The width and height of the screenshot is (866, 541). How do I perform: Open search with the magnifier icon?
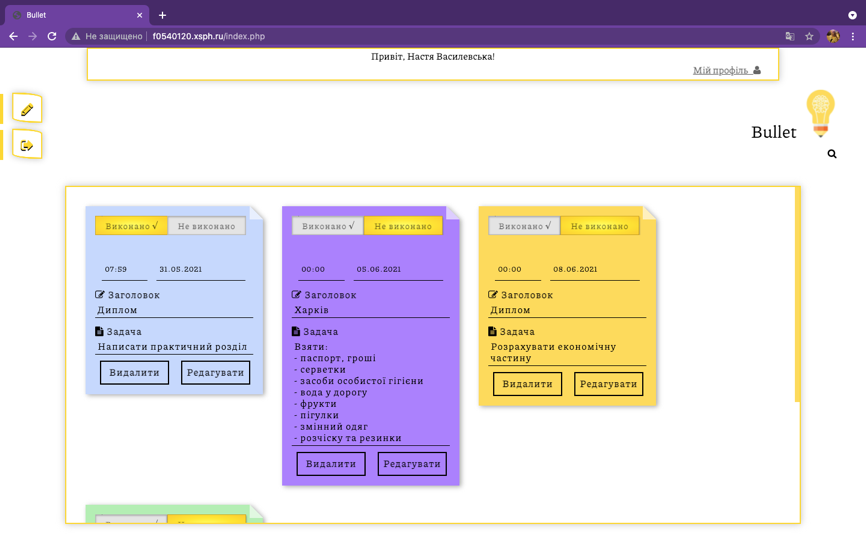pos(832,154)
